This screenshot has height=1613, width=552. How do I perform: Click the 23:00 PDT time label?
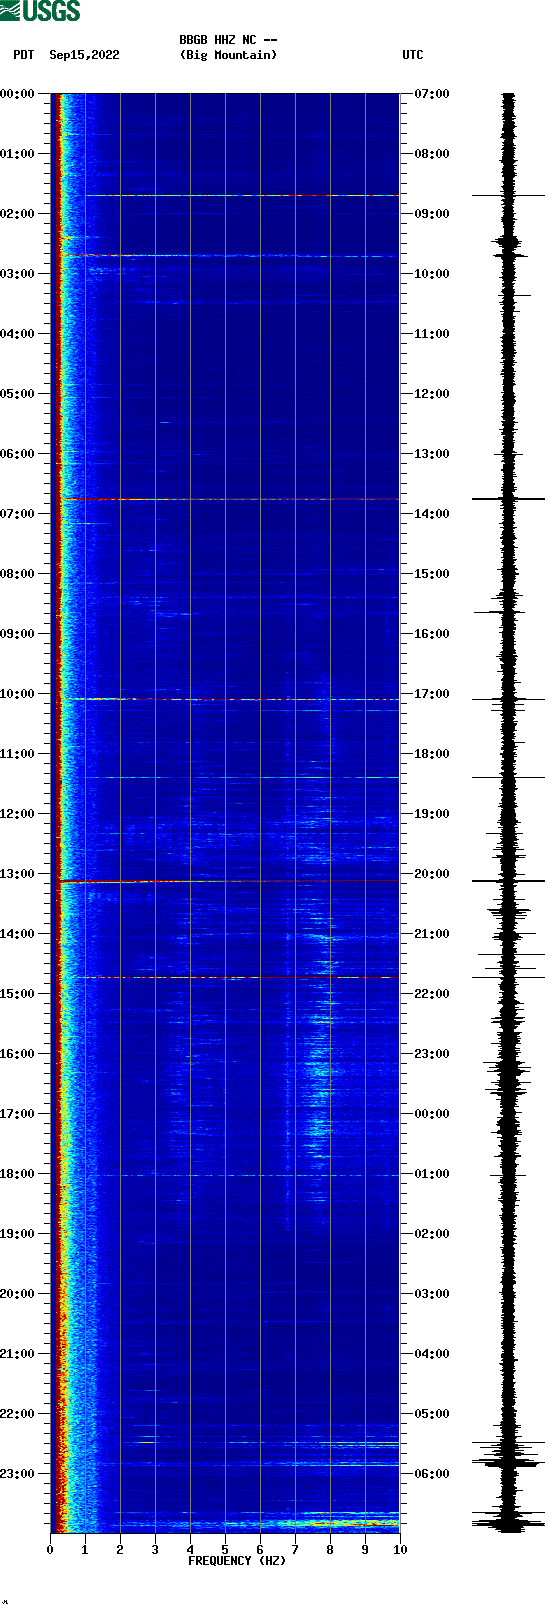[18, 1474]
